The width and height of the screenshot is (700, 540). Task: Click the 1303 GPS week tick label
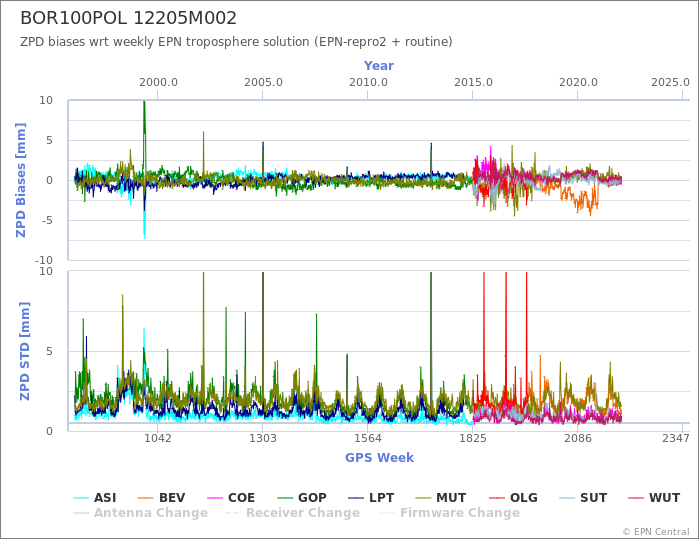point(262,438)
